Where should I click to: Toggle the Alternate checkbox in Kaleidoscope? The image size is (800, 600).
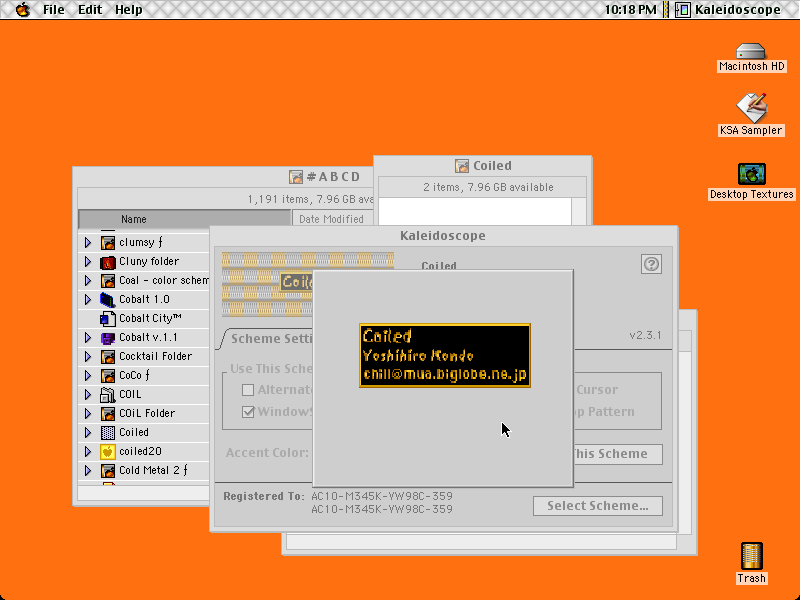[x=248, y=390]
